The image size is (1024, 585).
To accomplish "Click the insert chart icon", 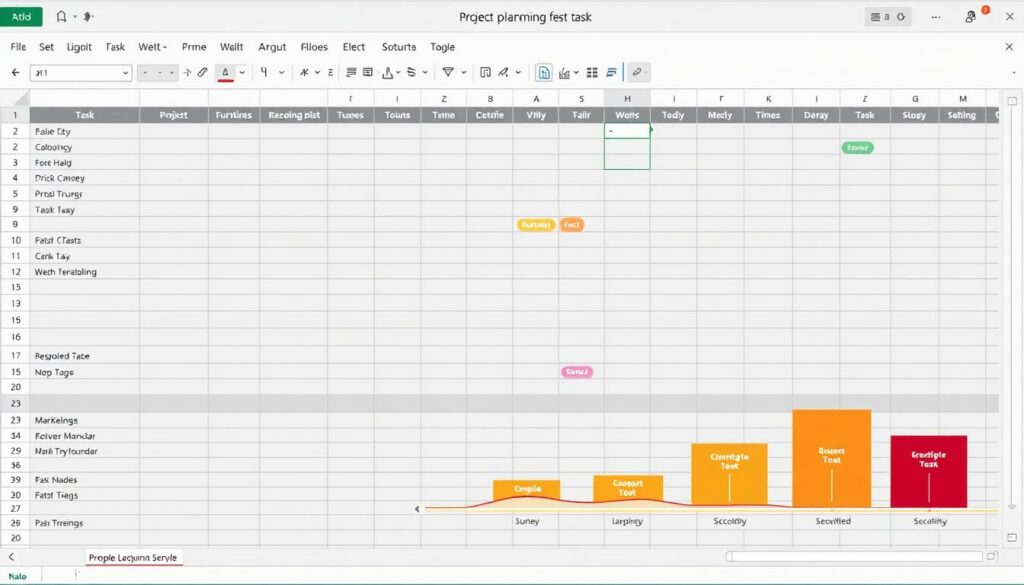I will point(564,72).
